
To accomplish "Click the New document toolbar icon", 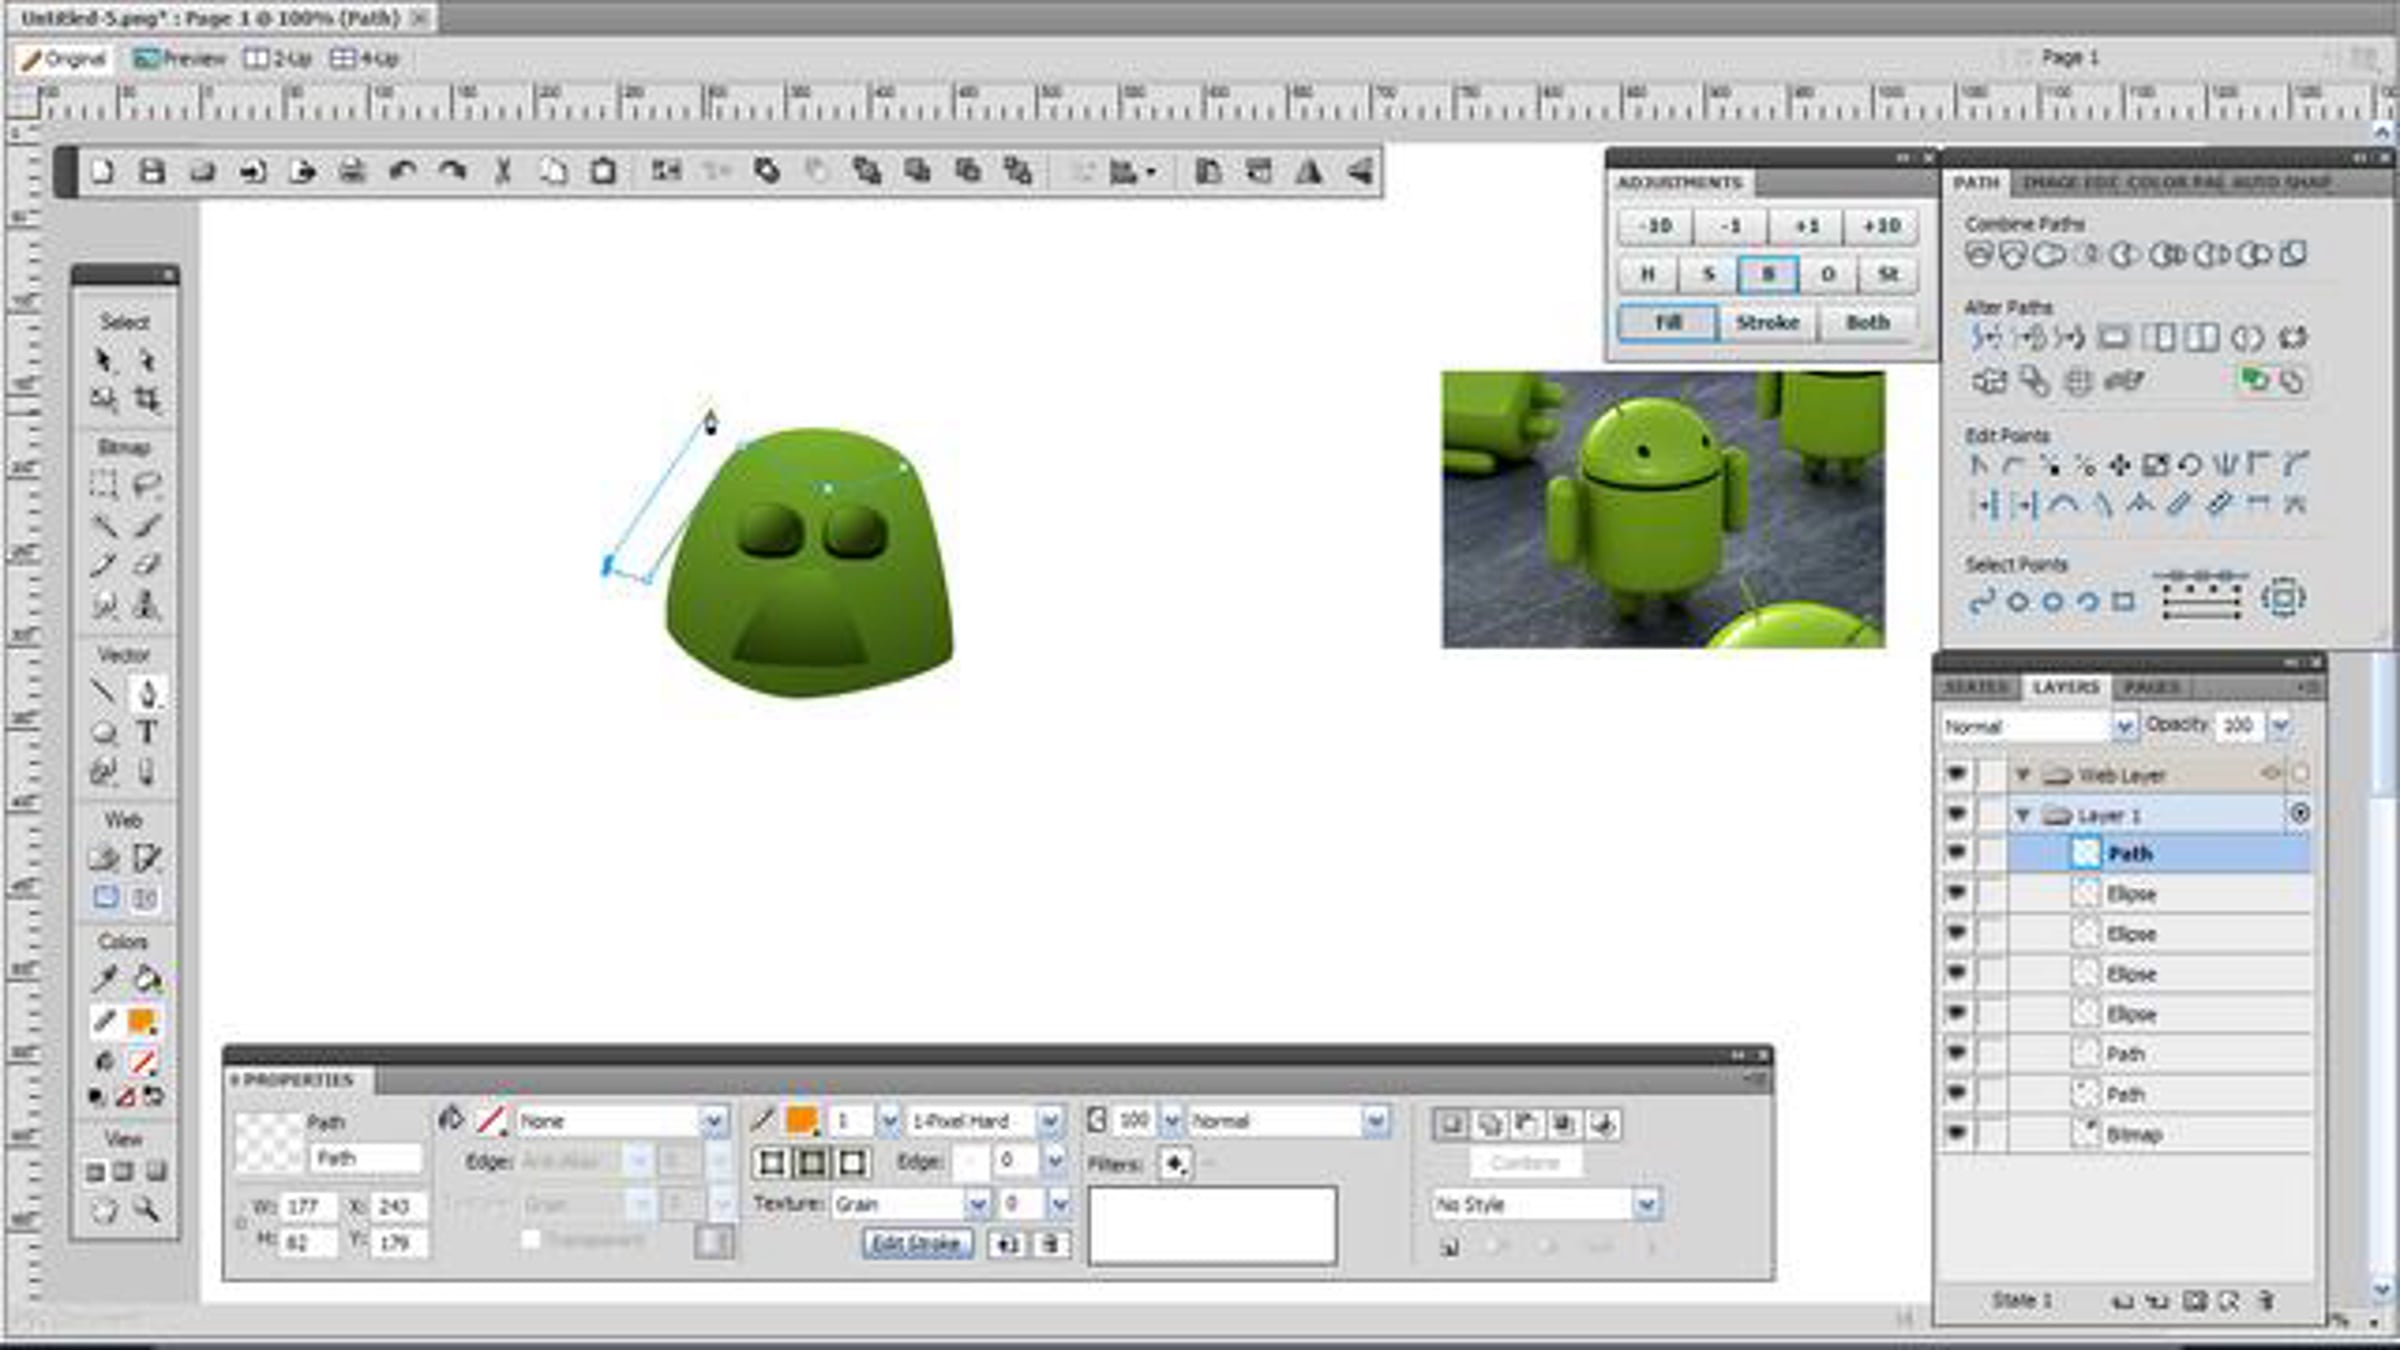I will pyautogui.click(x=102, y=172).
